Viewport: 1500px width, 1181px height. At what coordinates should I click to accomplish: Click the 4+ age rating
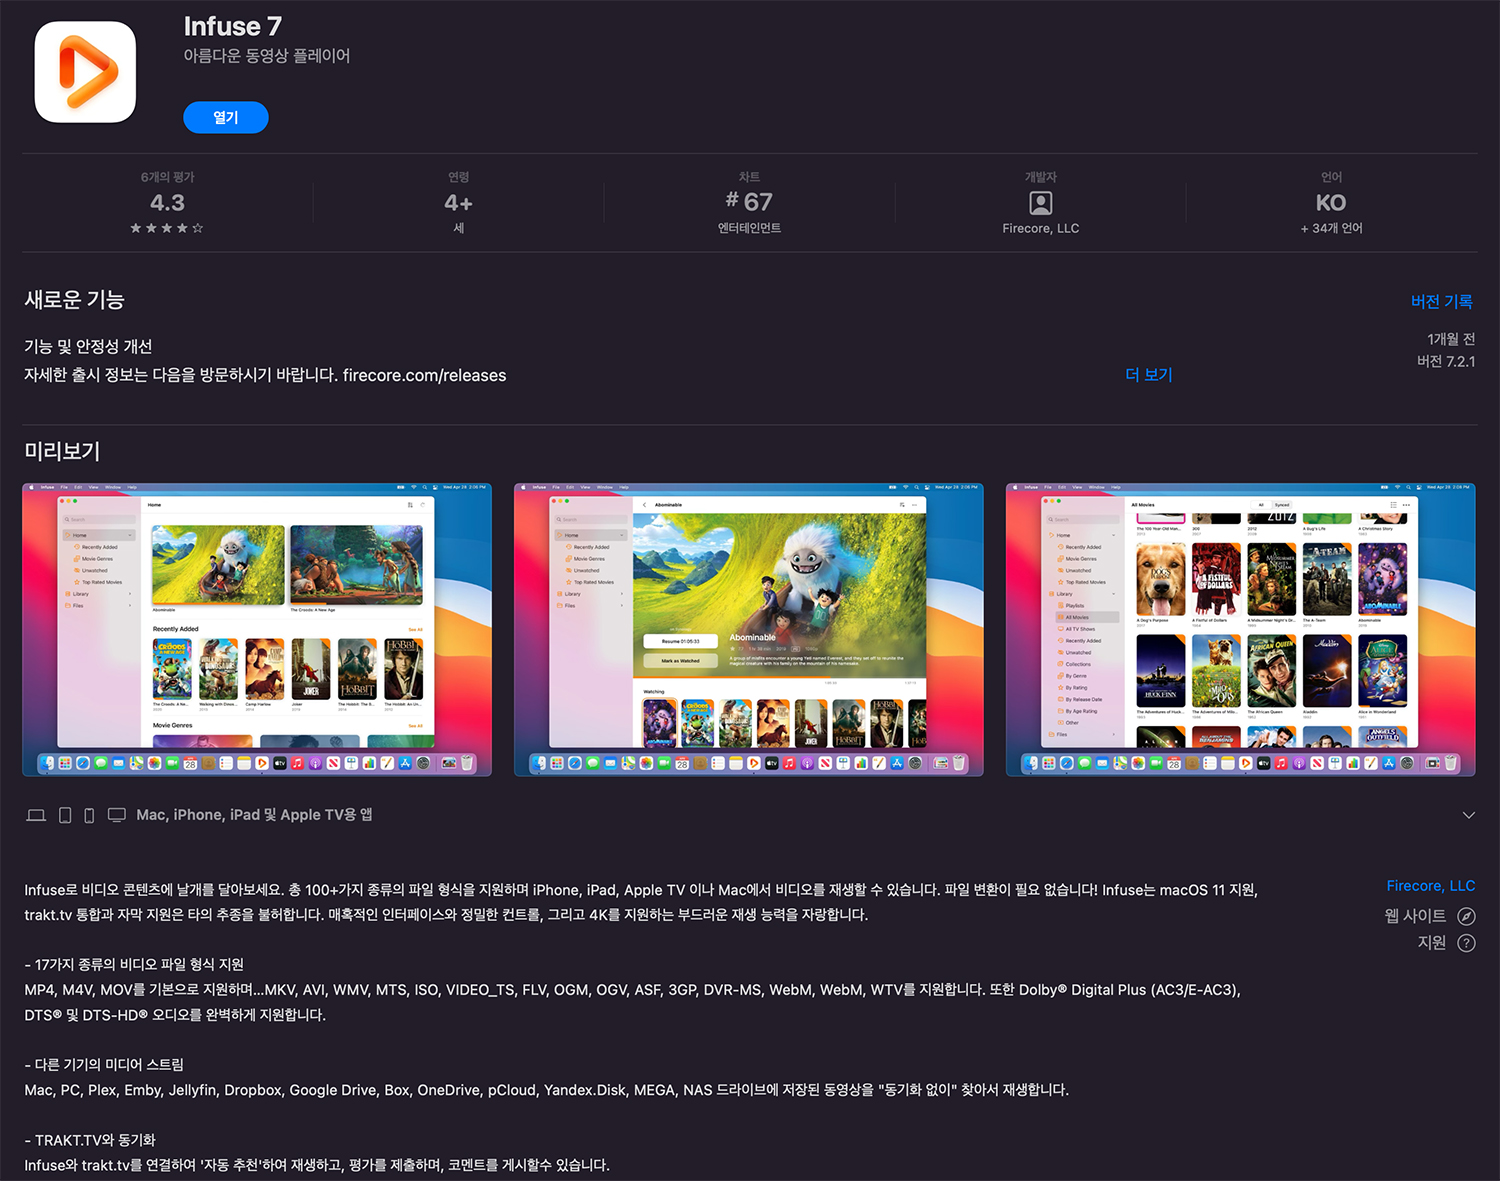pyautogui.click(x=458, y=203)
